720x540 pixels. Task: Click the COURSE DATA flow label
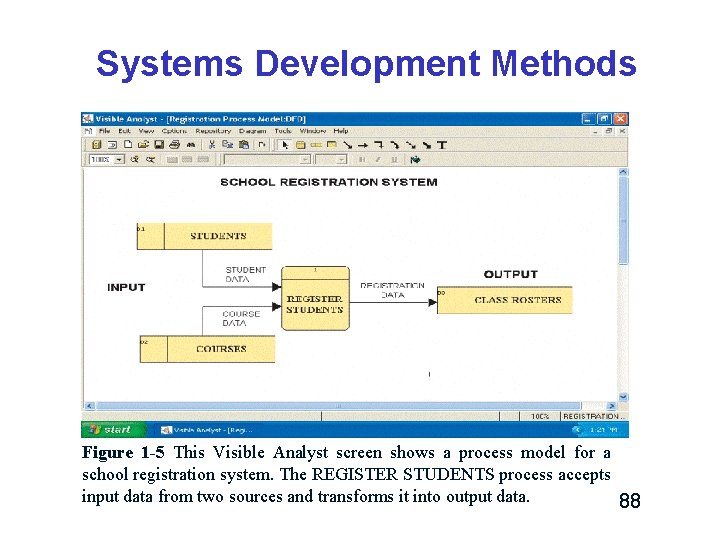pyautogui.click(x=241, y=318)
